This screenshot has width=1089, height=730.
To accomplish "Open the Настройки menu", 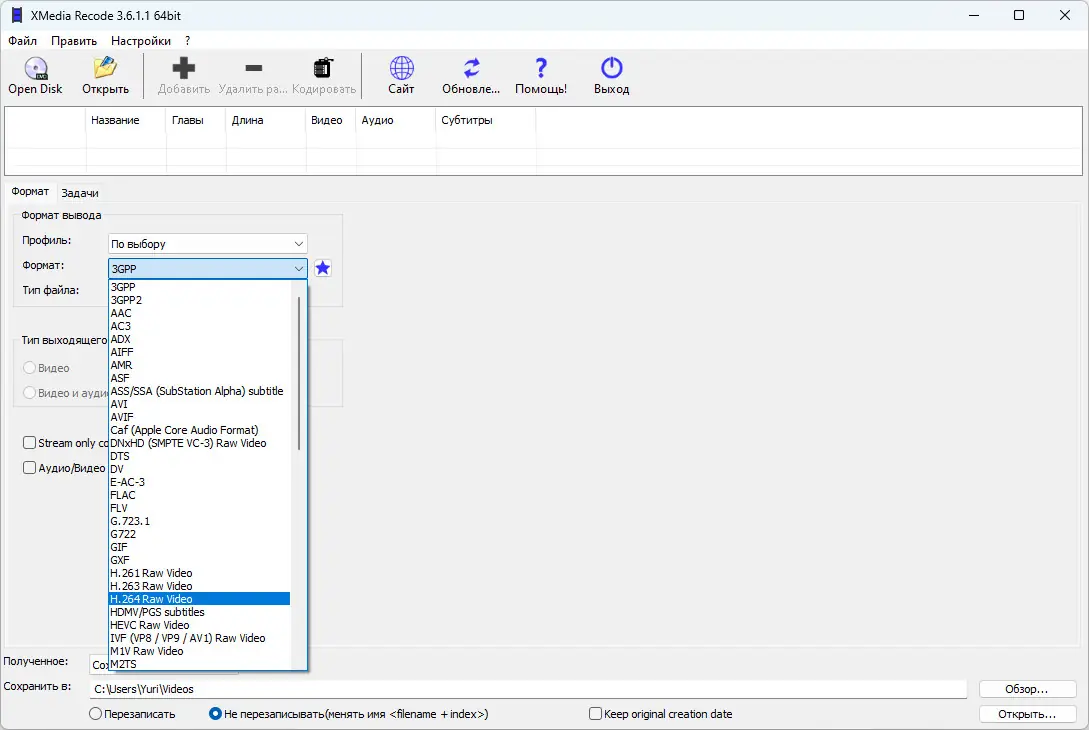I will tap(140, 41).
